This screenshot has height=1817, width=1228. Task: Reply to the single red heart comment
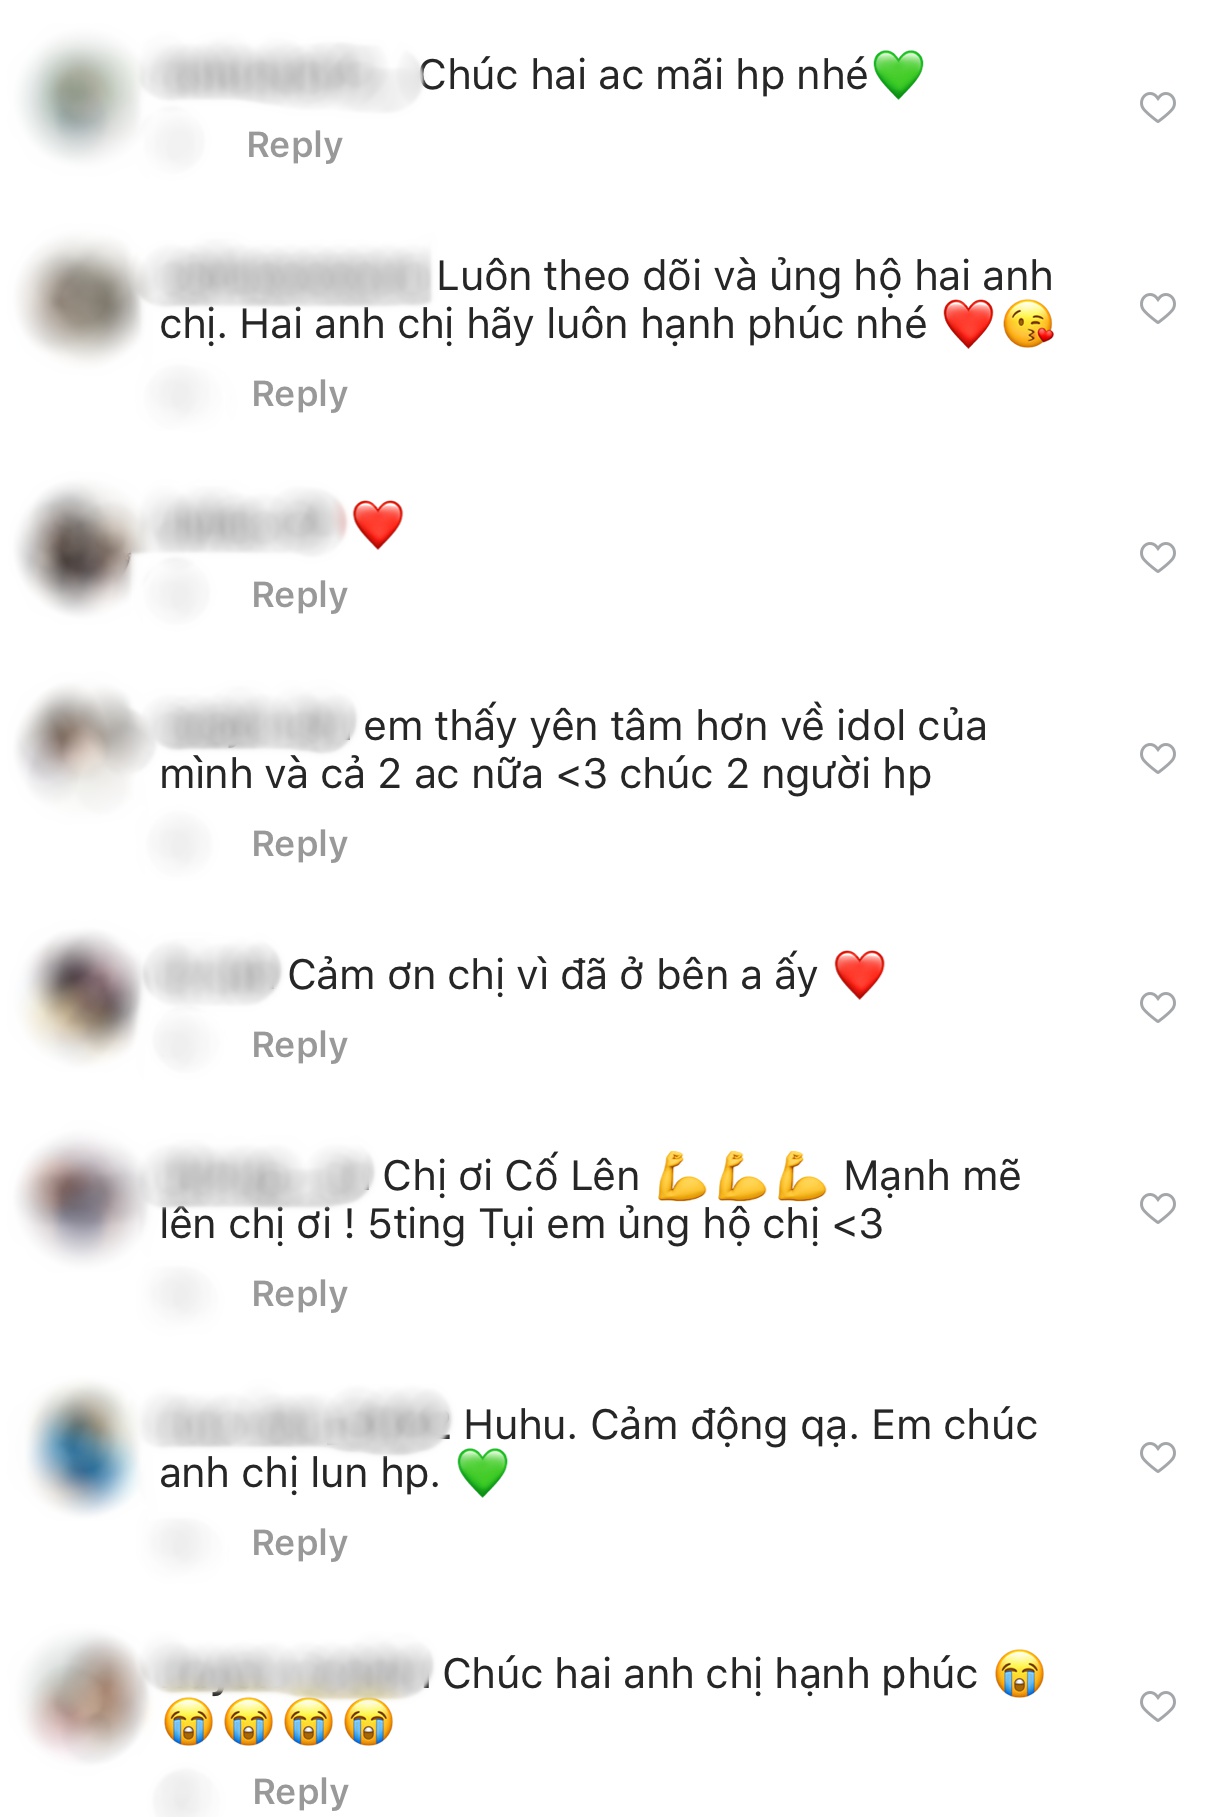(299, 595)
